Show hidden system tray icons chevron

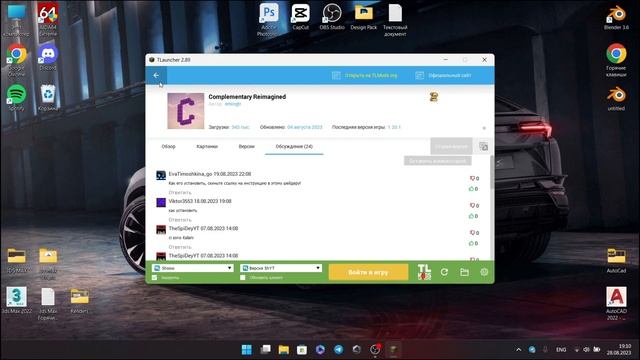518,350
